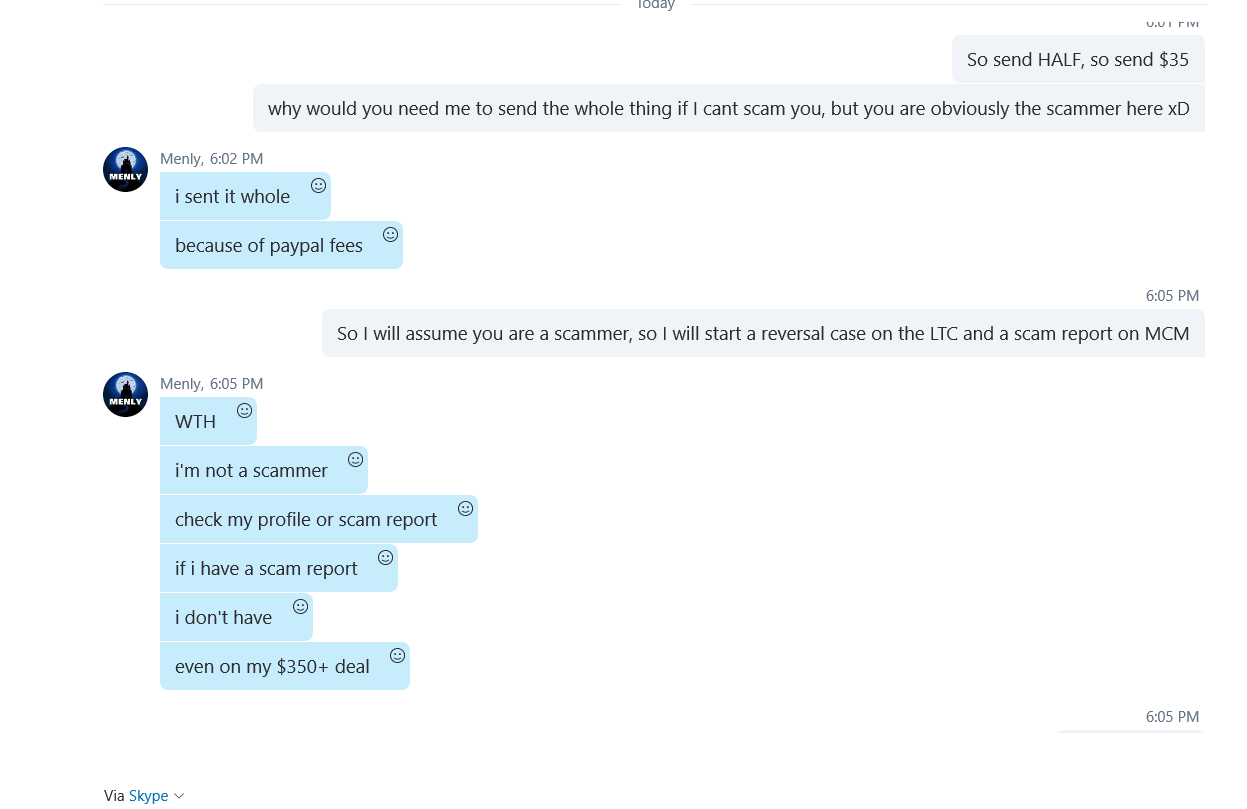Click "because of paypal fees" message text
This screenshot has width=1247, height=809.
[x=269, y=245]
